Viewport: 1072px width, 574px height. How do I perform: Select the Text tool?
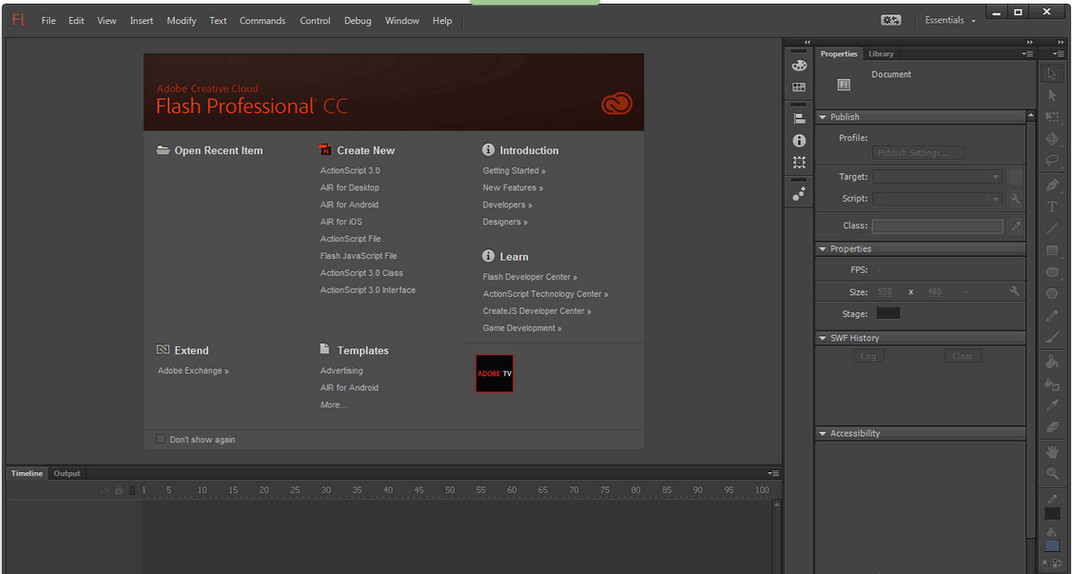pos(1052,206)
